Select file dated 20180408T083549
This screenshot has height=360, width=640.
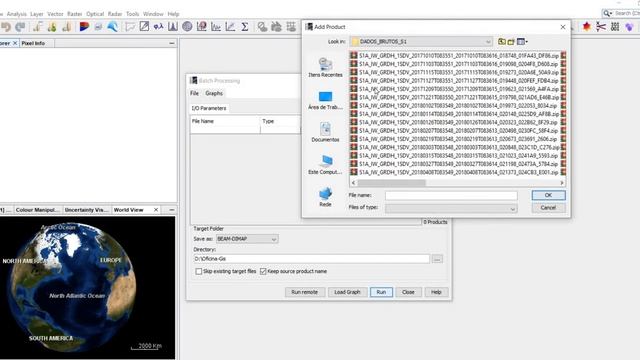(x=454, y=172)
